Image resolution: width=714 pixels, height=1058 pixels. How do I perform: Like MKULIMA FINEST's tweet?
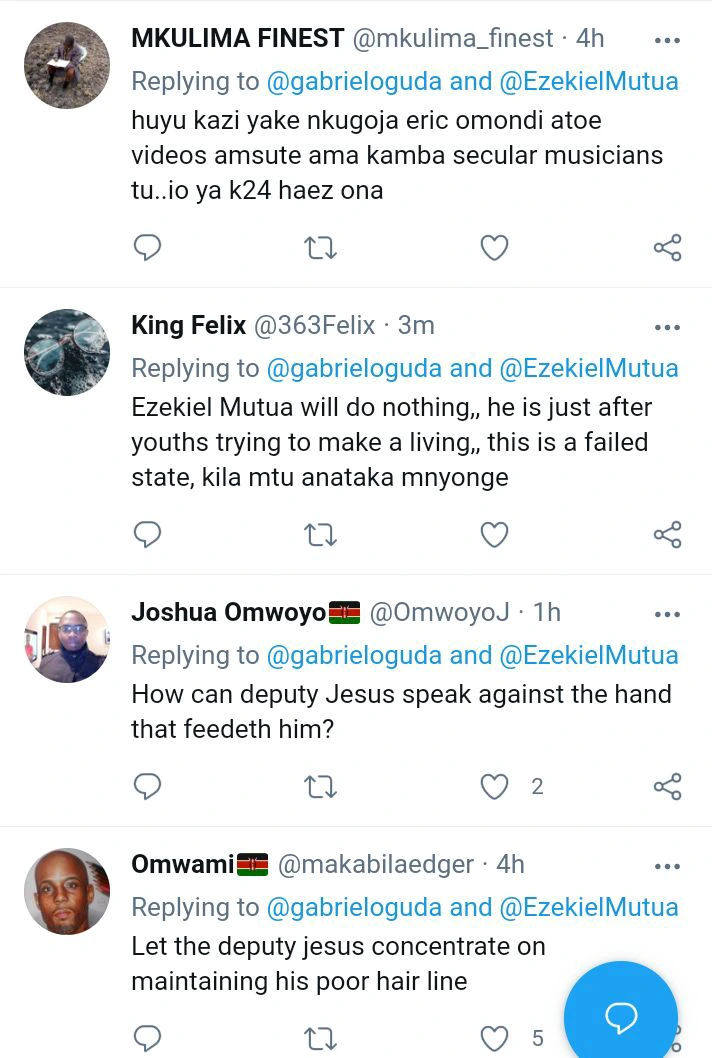(494, 247)
